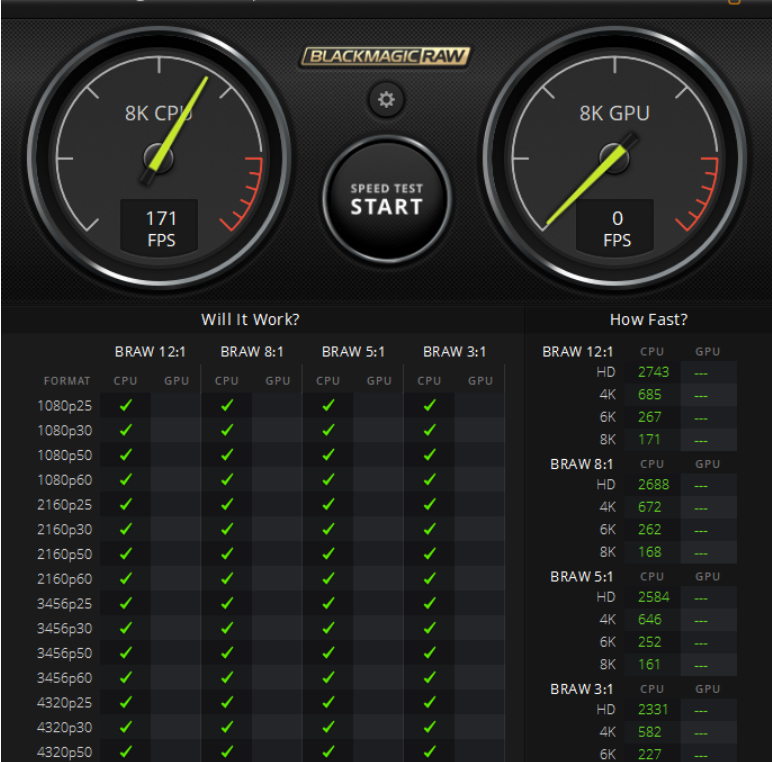Click the 2160p60 format row label

pyautogui.click(x=64, y=579)
